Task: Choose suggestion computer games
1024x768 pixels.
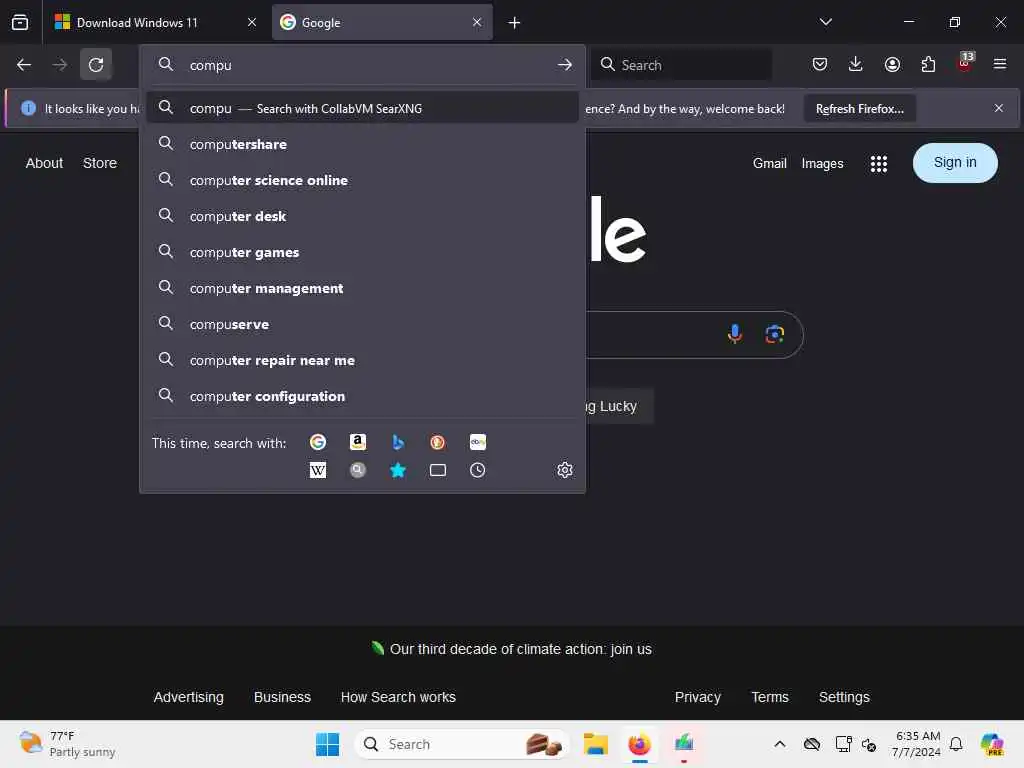Action: click(362, 251)
